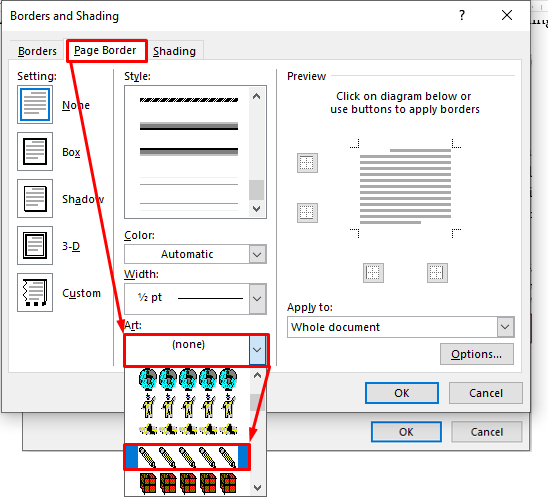548x501 pixels.
Task: Toggle the left border preview button
Action: pos(373,273)
